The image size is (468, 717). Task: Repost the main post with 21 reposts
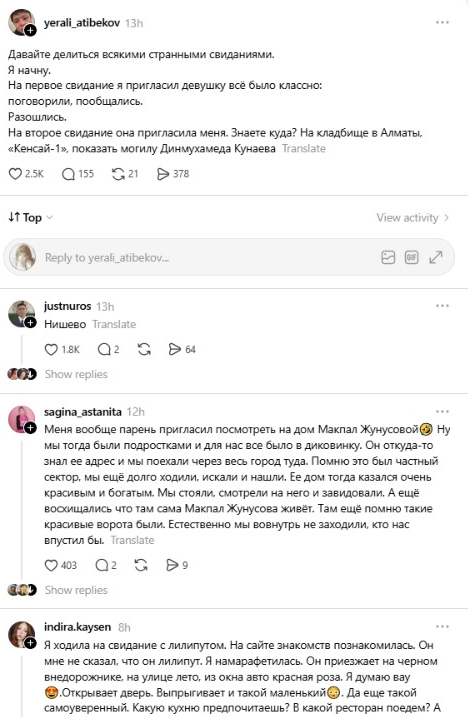118,174
